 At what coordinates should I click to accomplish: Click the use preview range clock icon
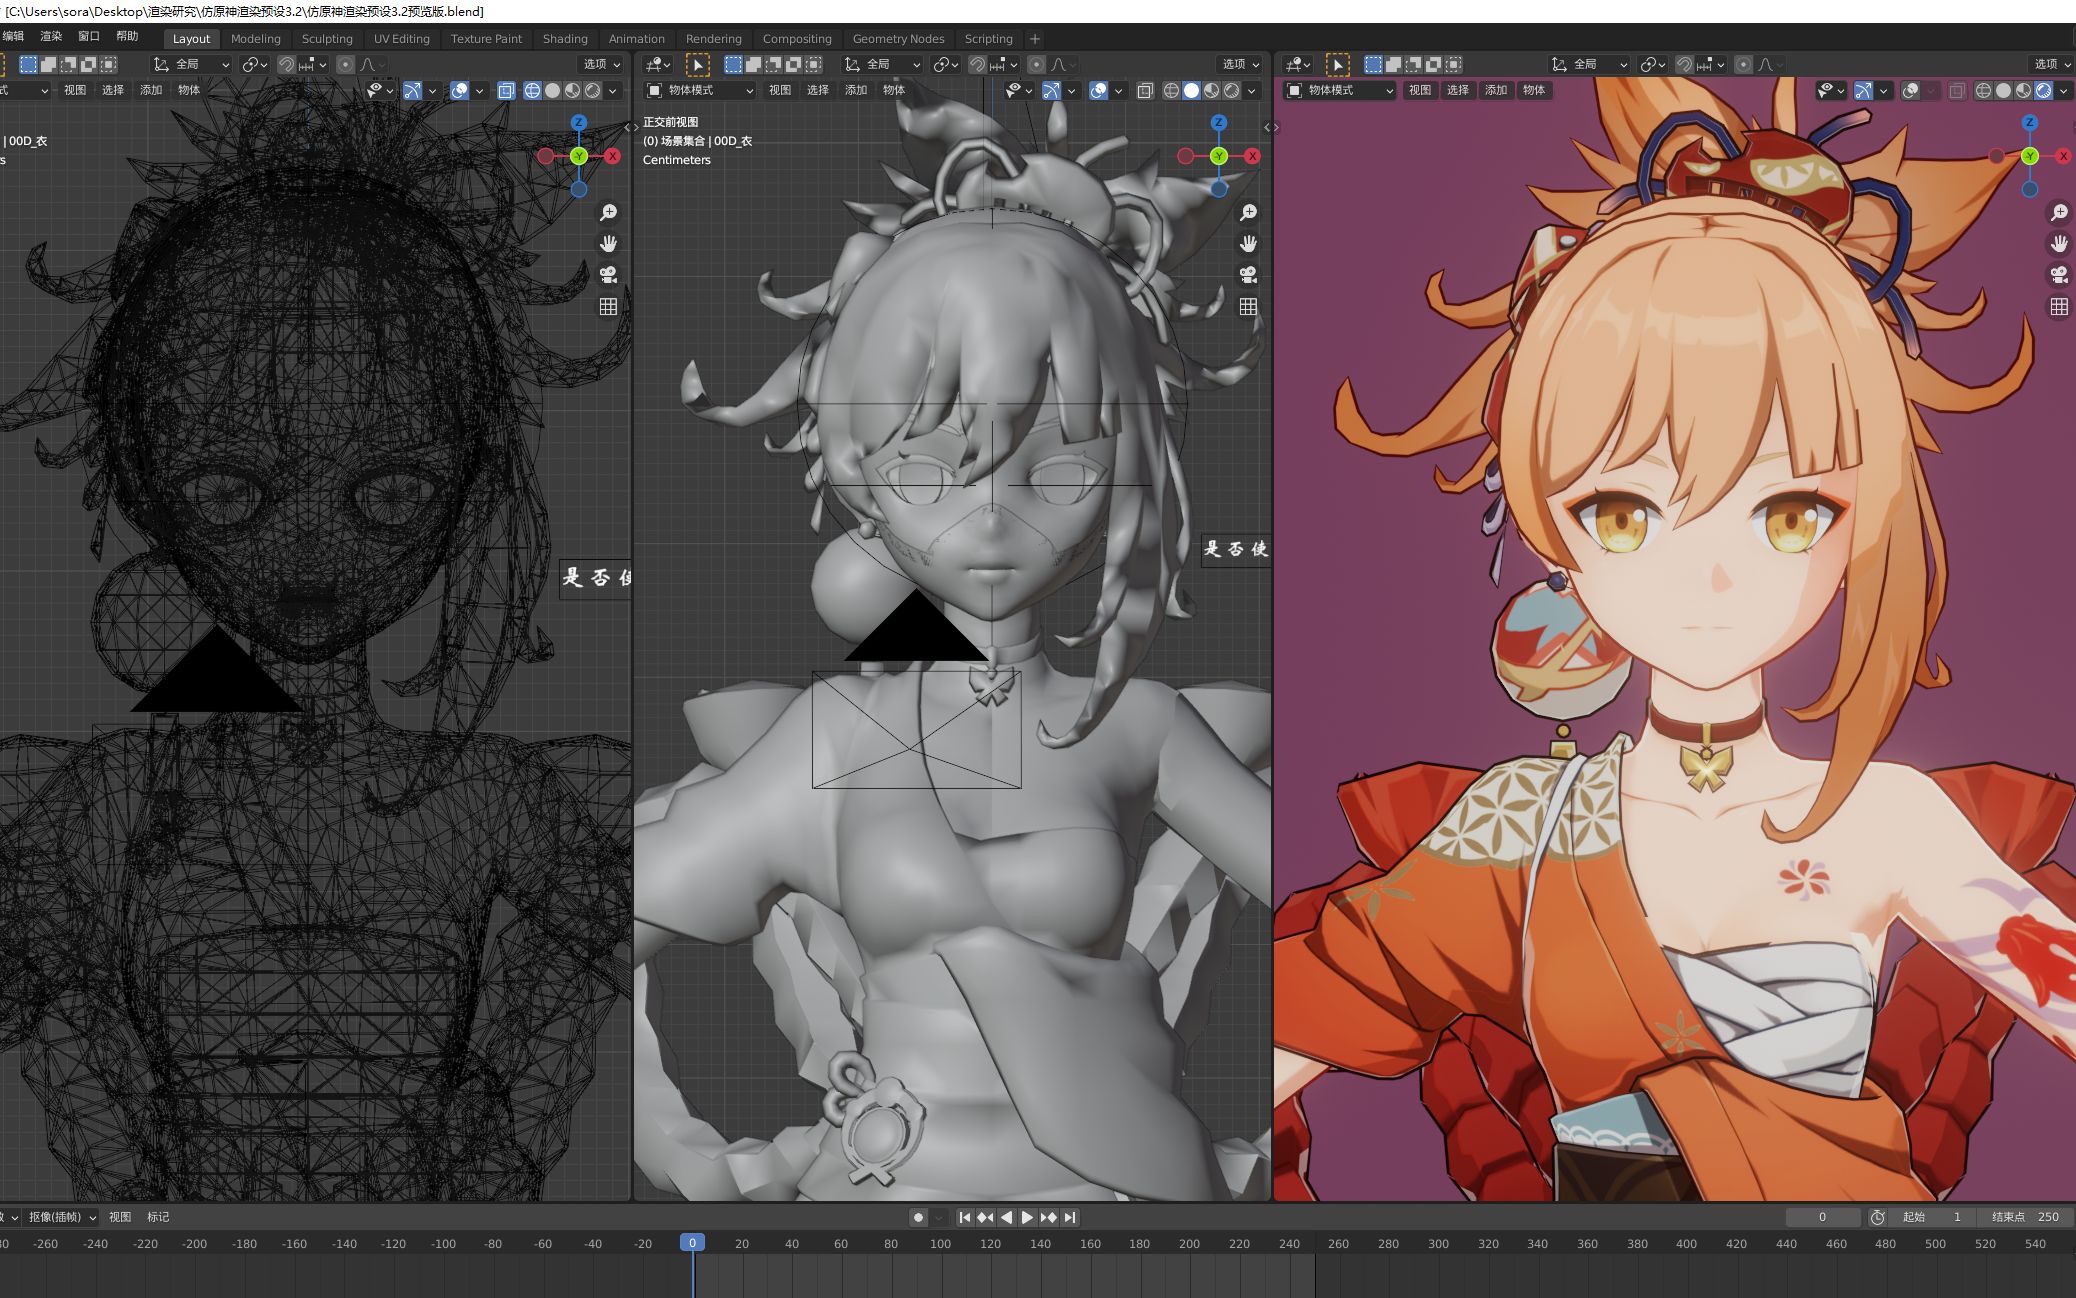point(1878,1217)
